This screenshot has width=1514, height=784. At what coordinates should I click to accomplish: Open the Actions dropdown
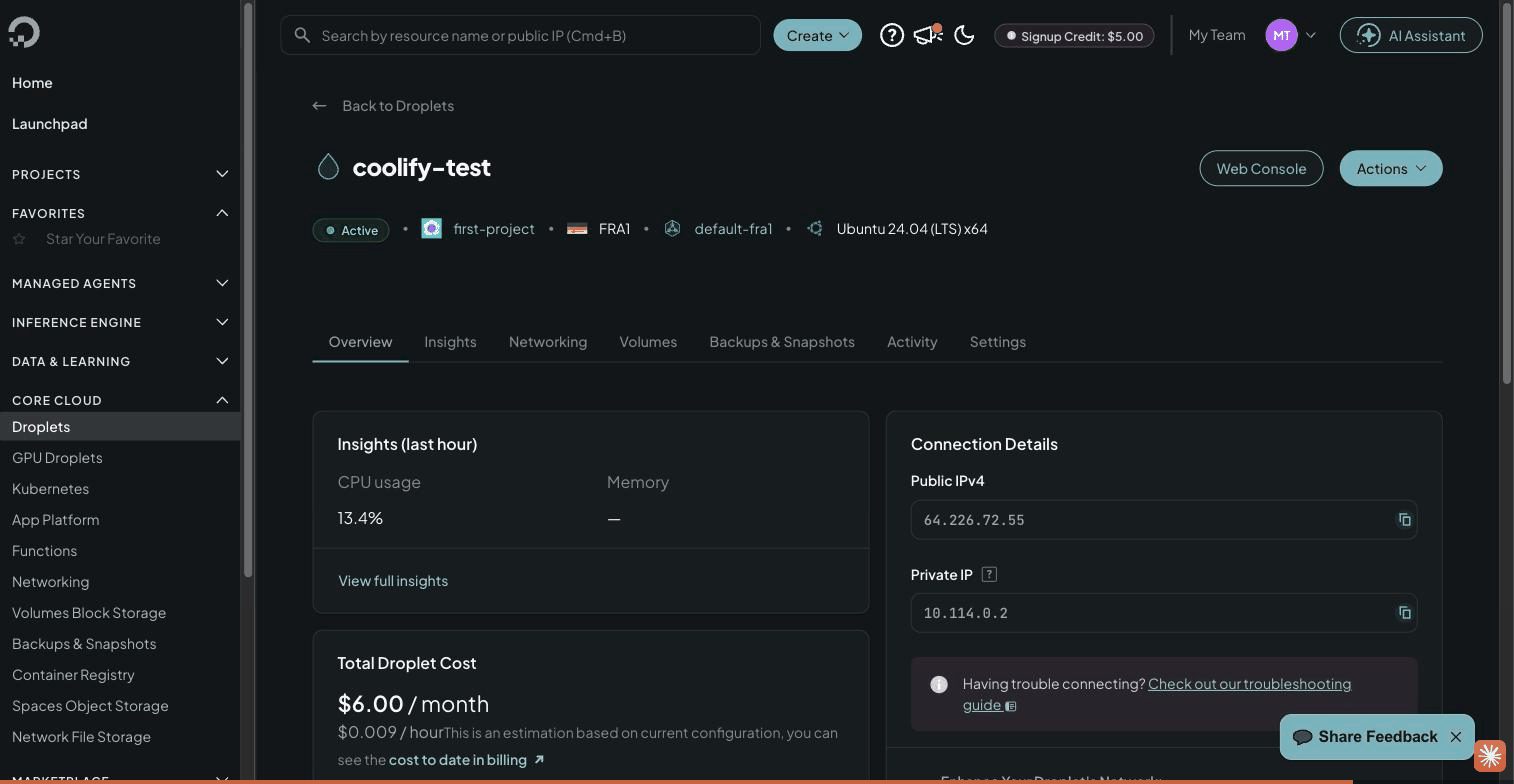click(1391, 168)
